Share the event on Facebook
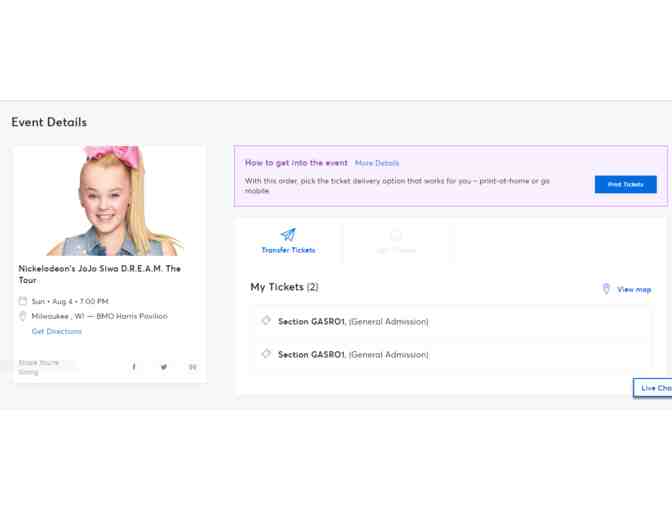The image size is (672, 510). click(x=134, y=367)
